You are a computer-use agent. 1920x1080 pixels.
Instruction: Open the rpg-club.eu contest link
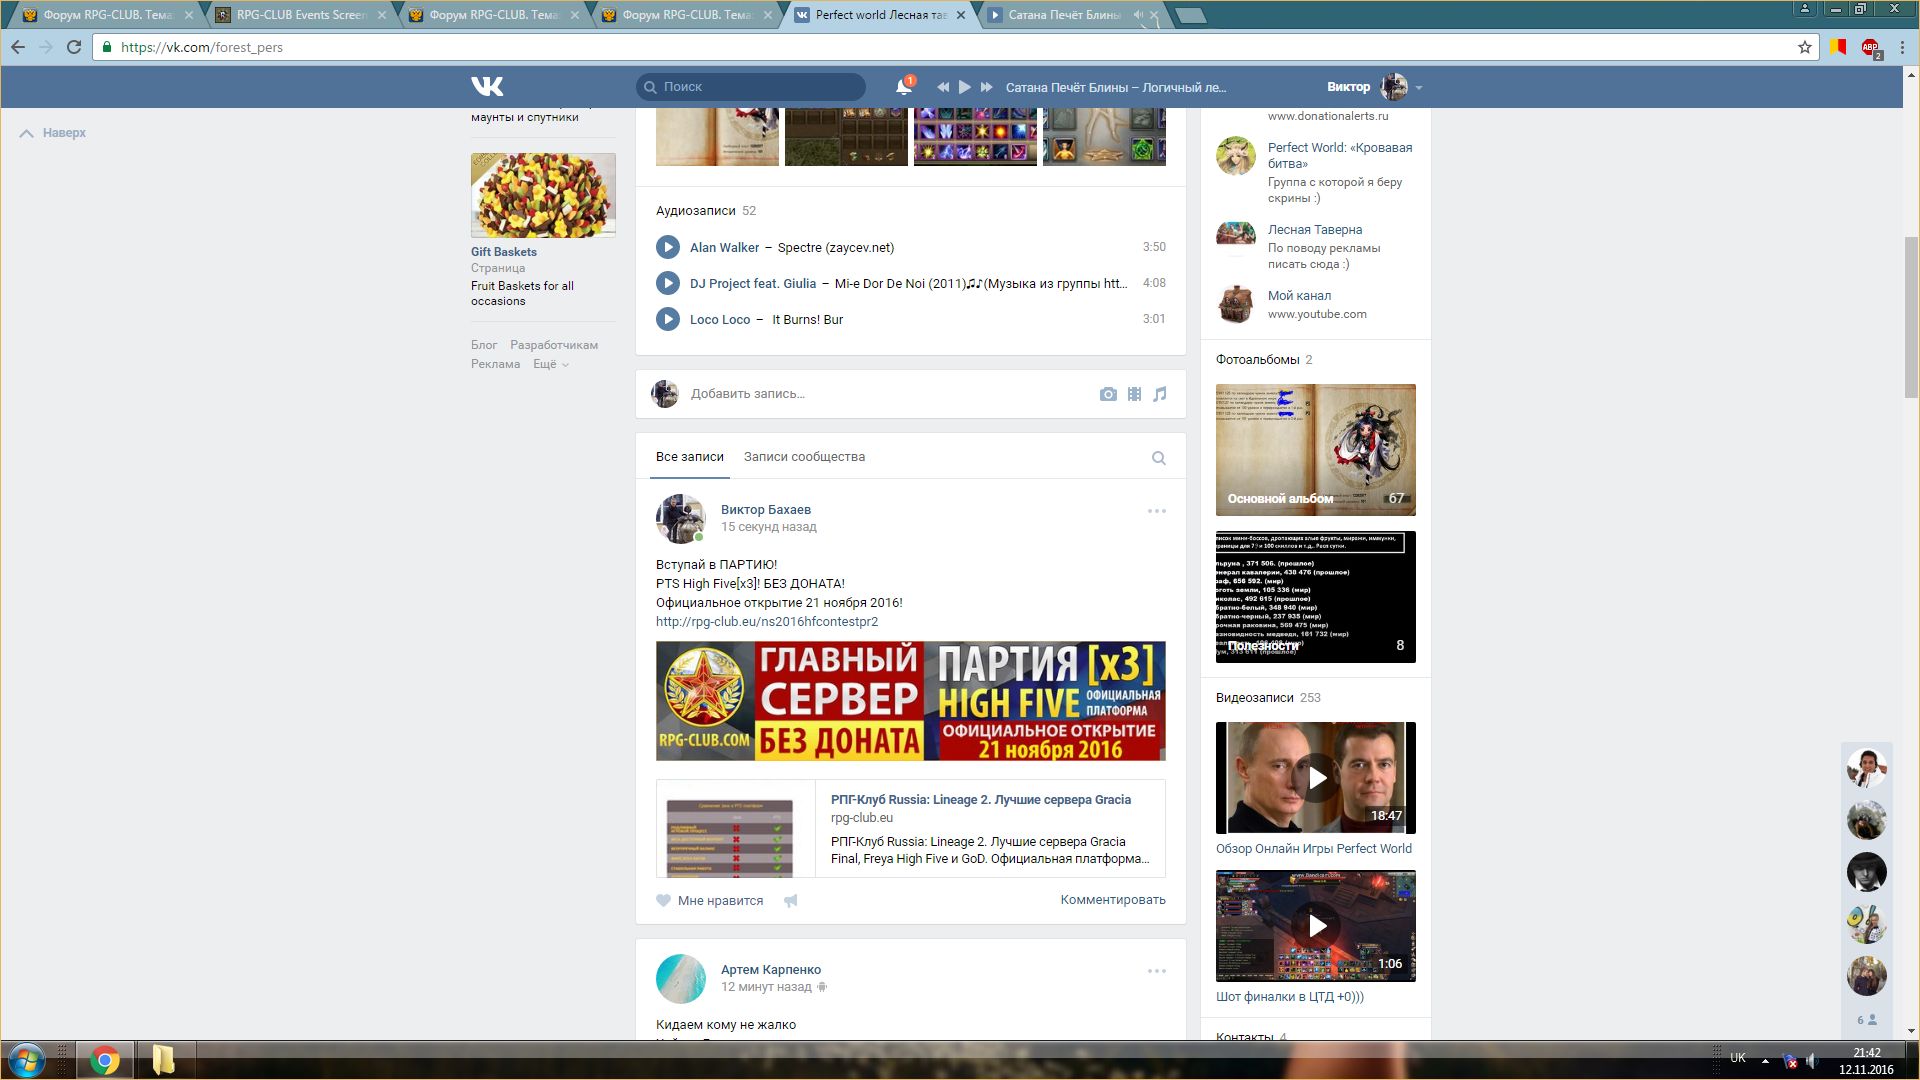coord(767,622)
